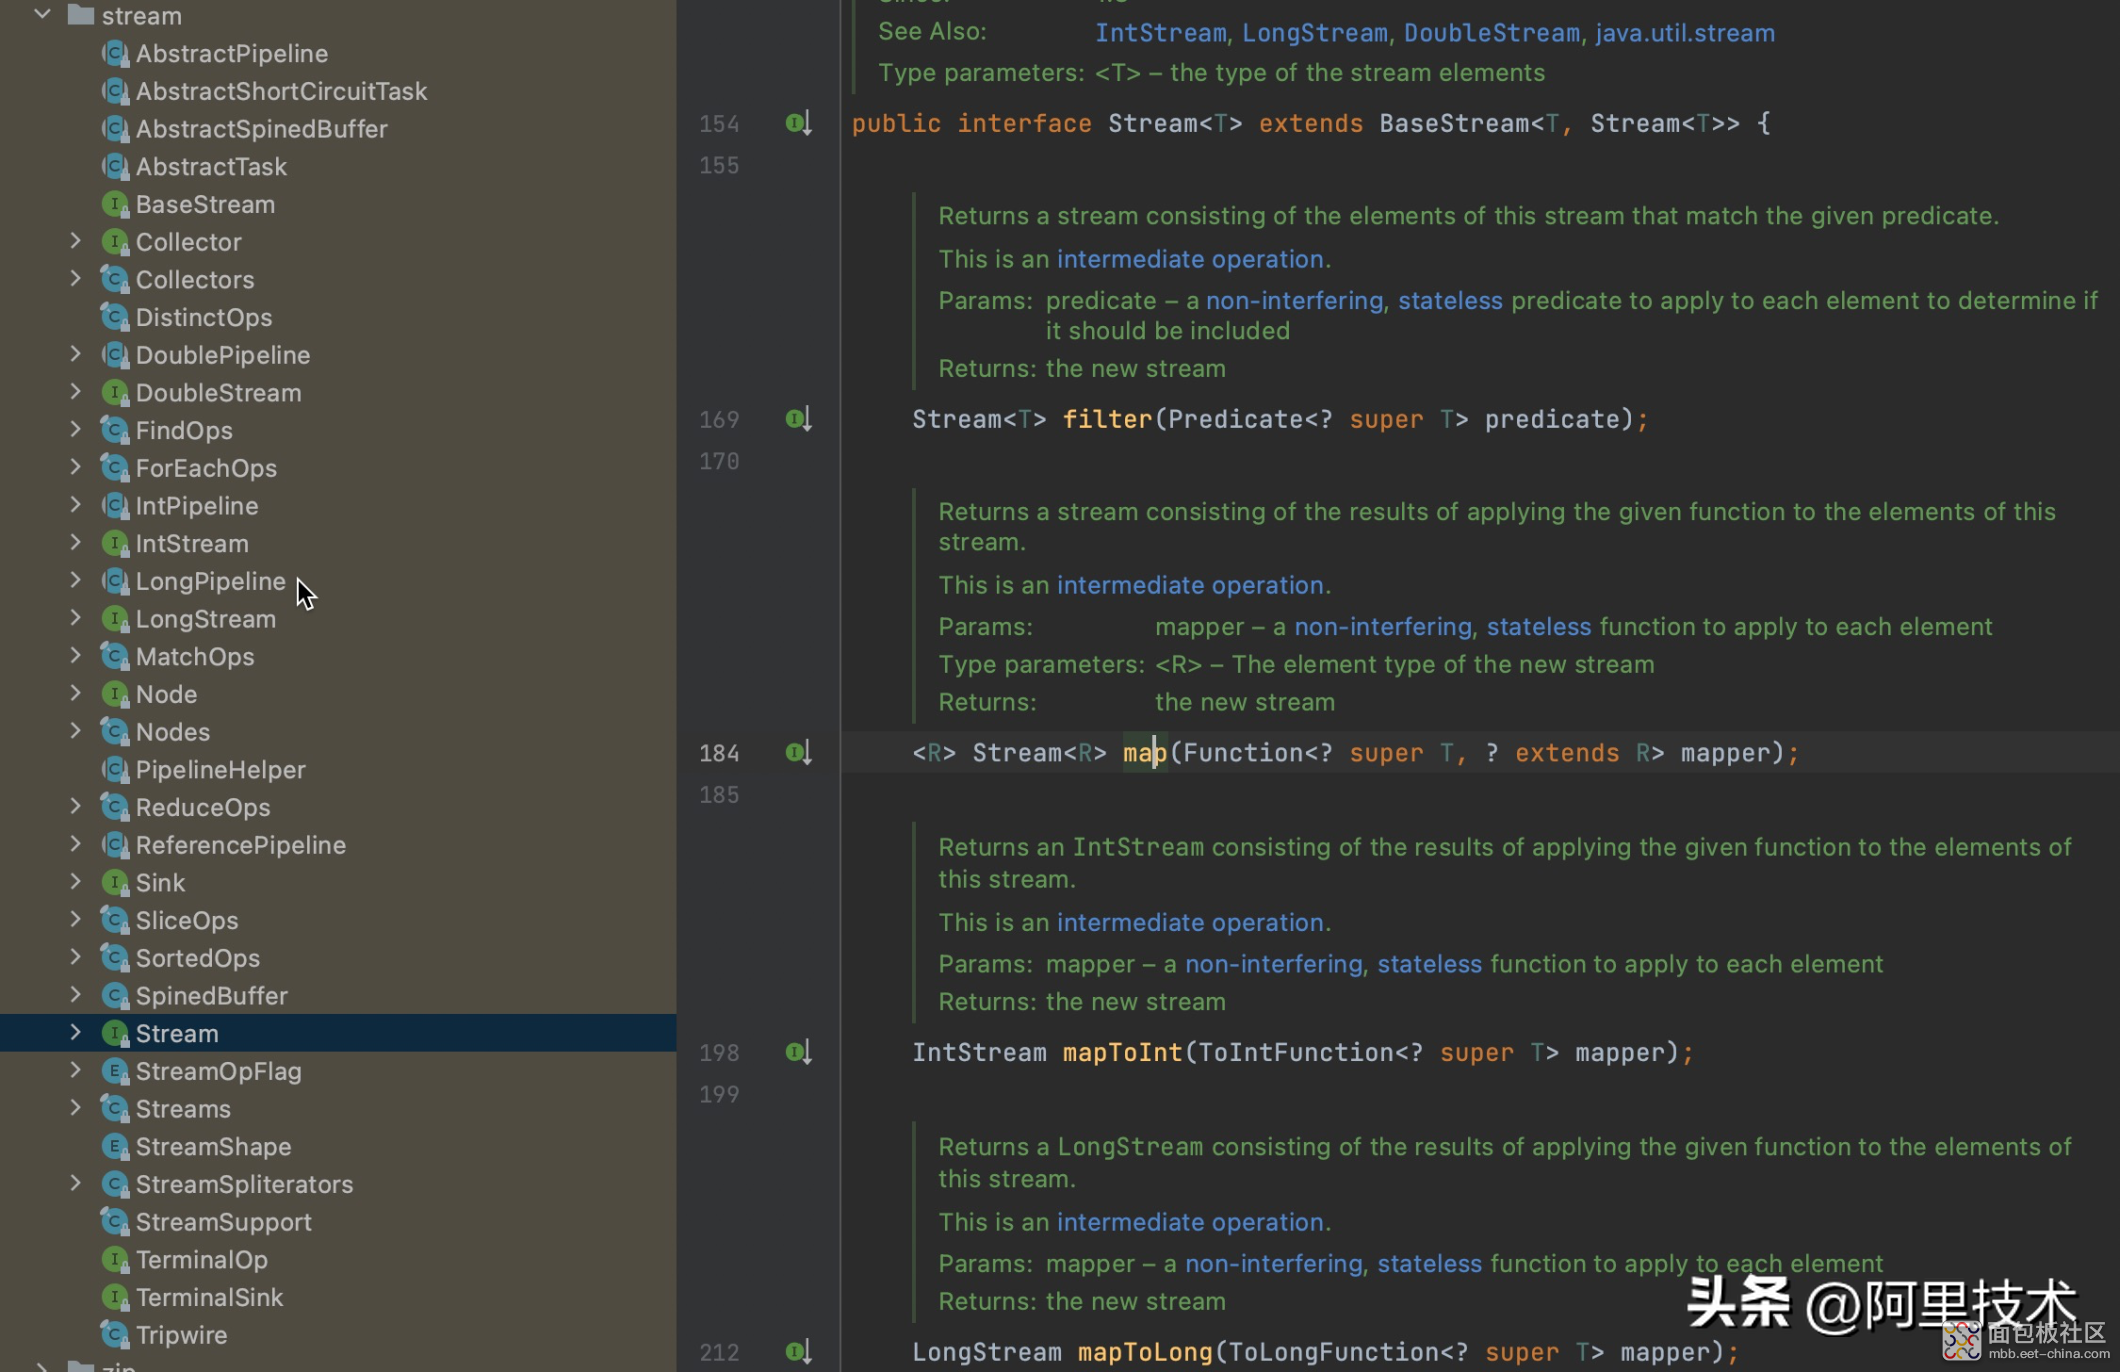Expand the MatchOps tree node

75,656
